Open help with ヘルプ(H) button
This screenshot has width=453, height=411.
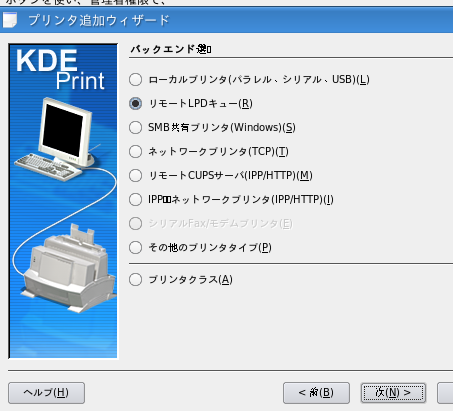(46, 393)
